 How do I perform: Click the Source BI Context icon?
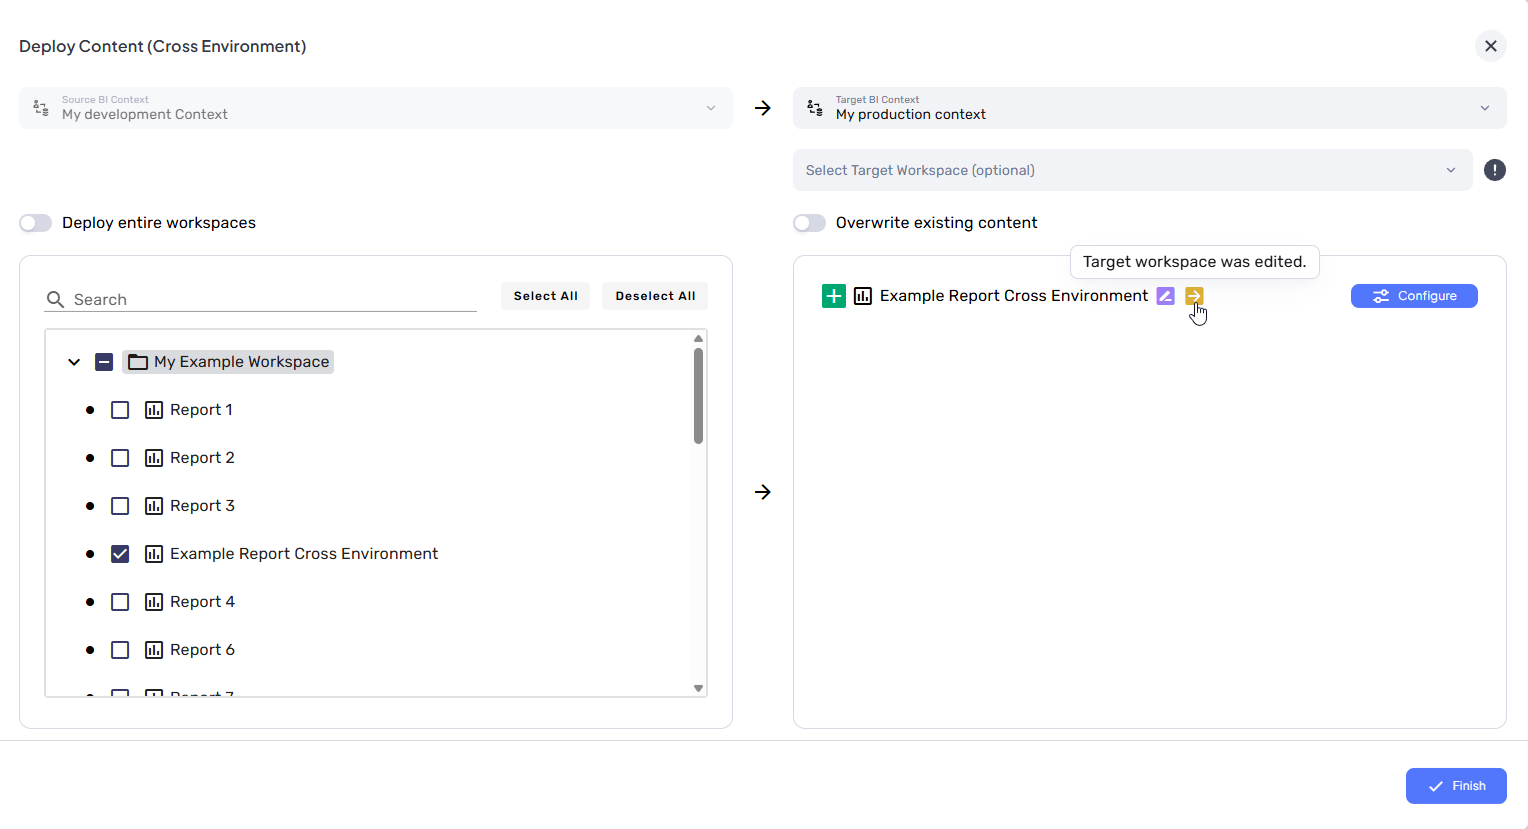click(x=41, y=108)
